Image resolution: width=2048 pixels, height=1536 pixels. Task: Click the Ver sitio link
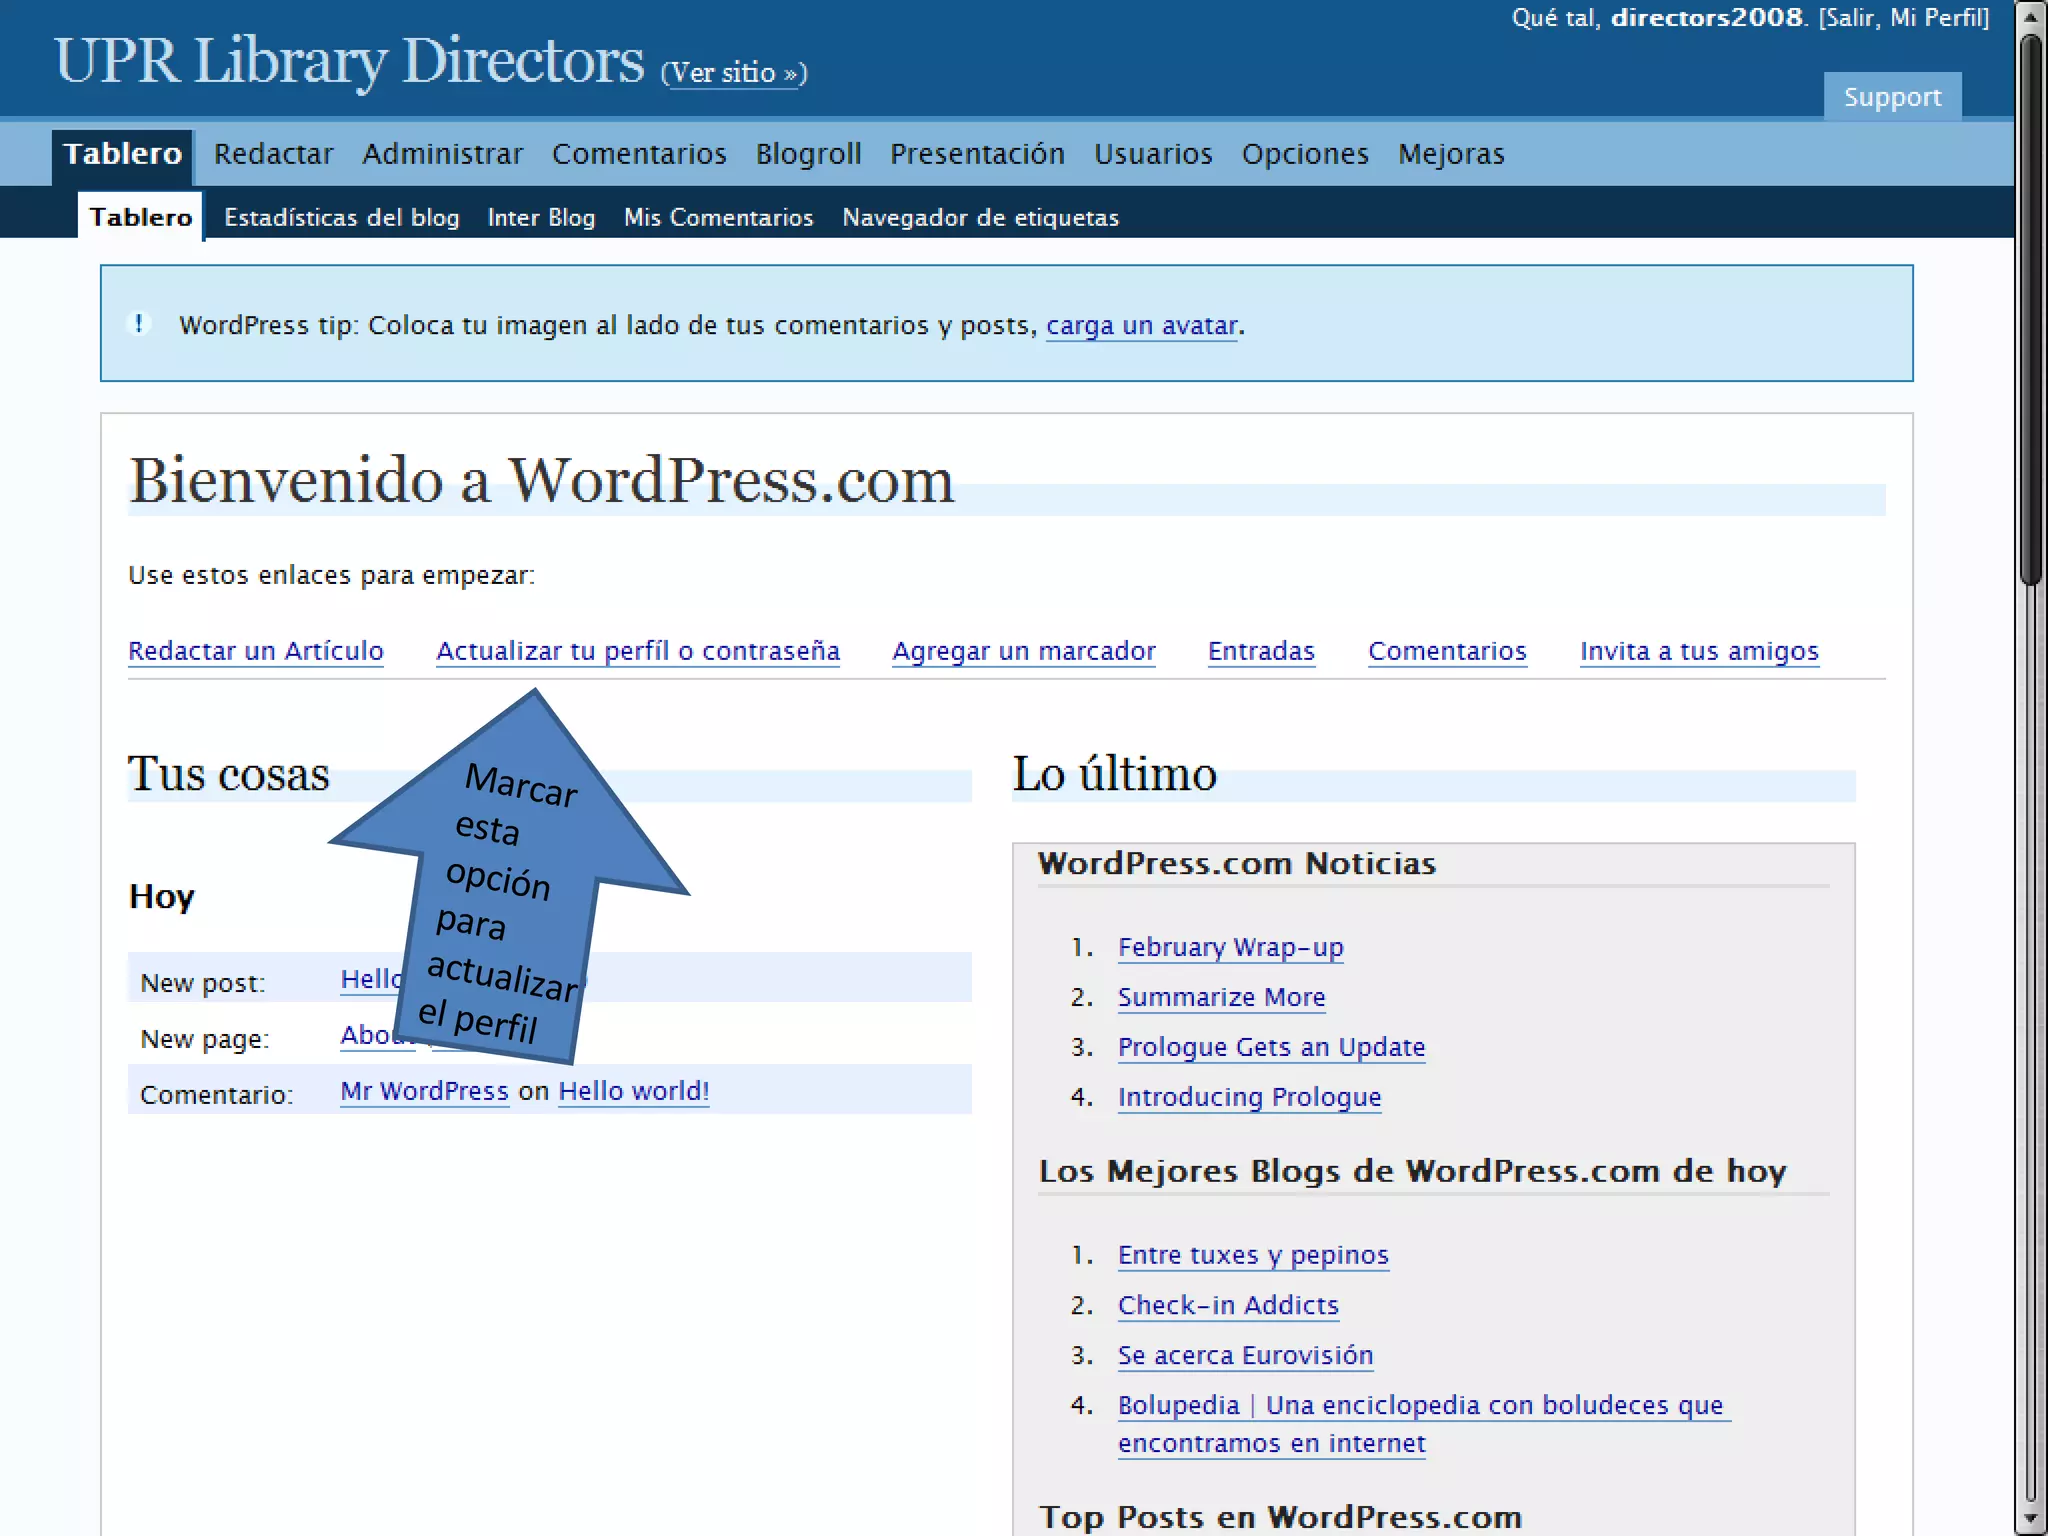click(x=734, y=73)
